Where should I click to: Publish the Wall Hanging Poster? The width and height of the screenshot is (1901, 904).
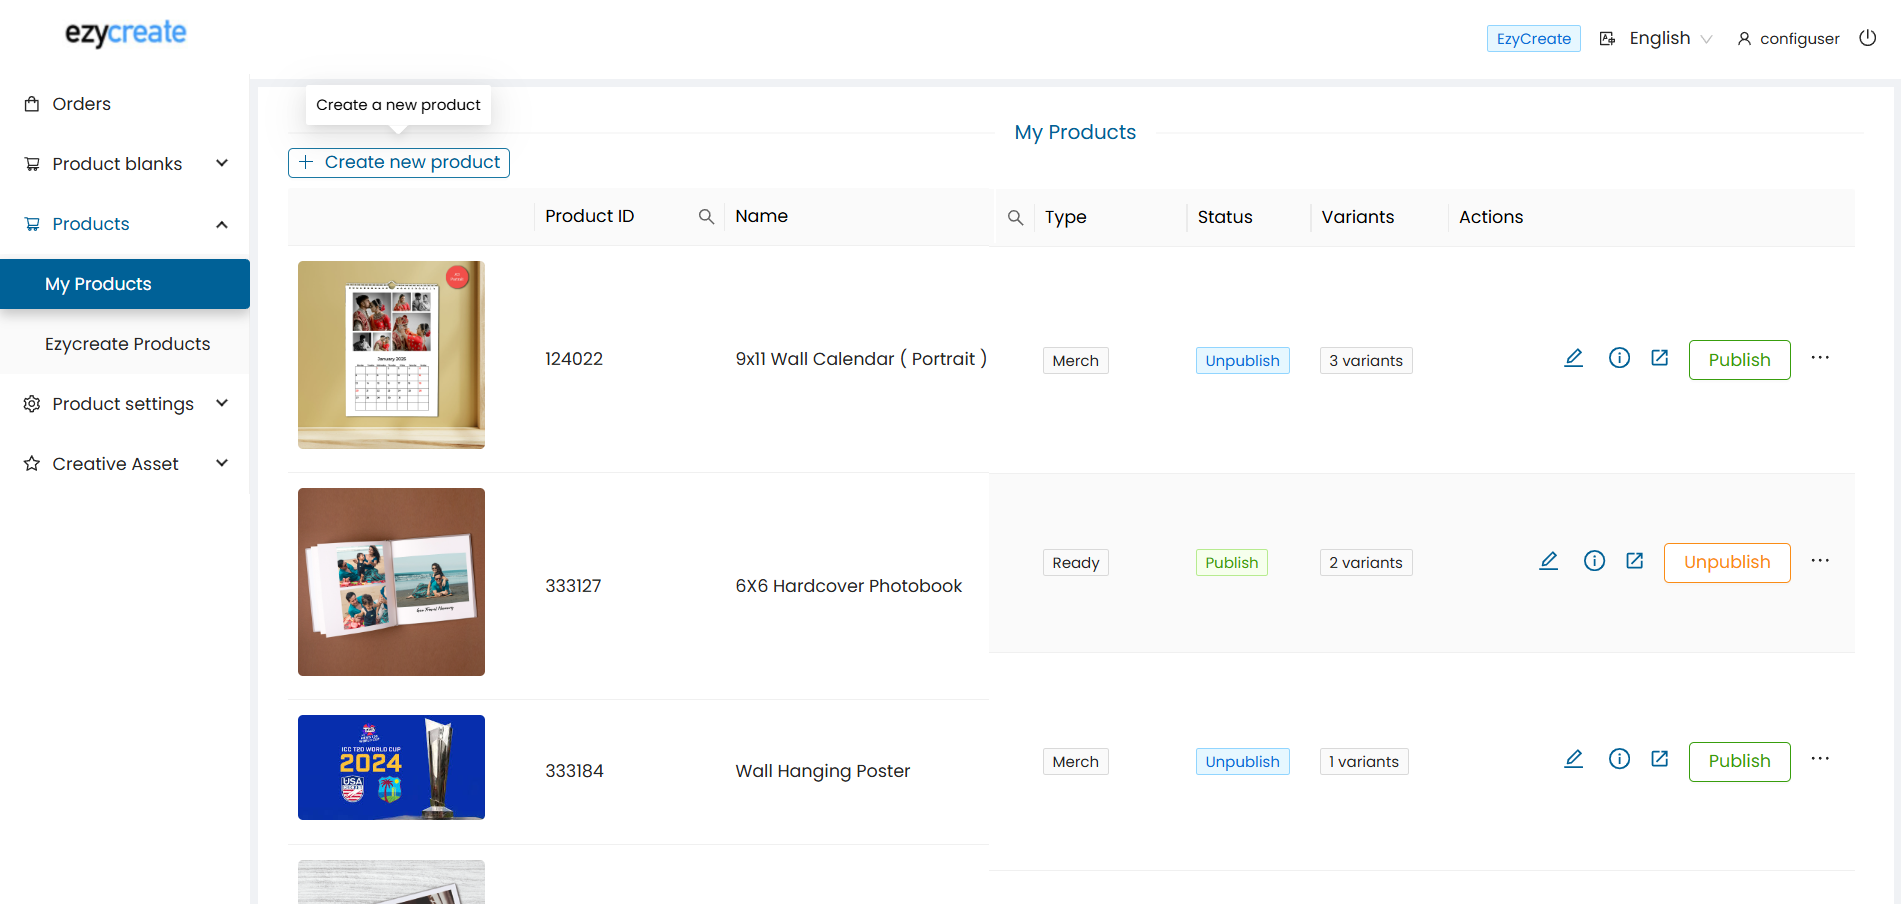pos(1739,762)
